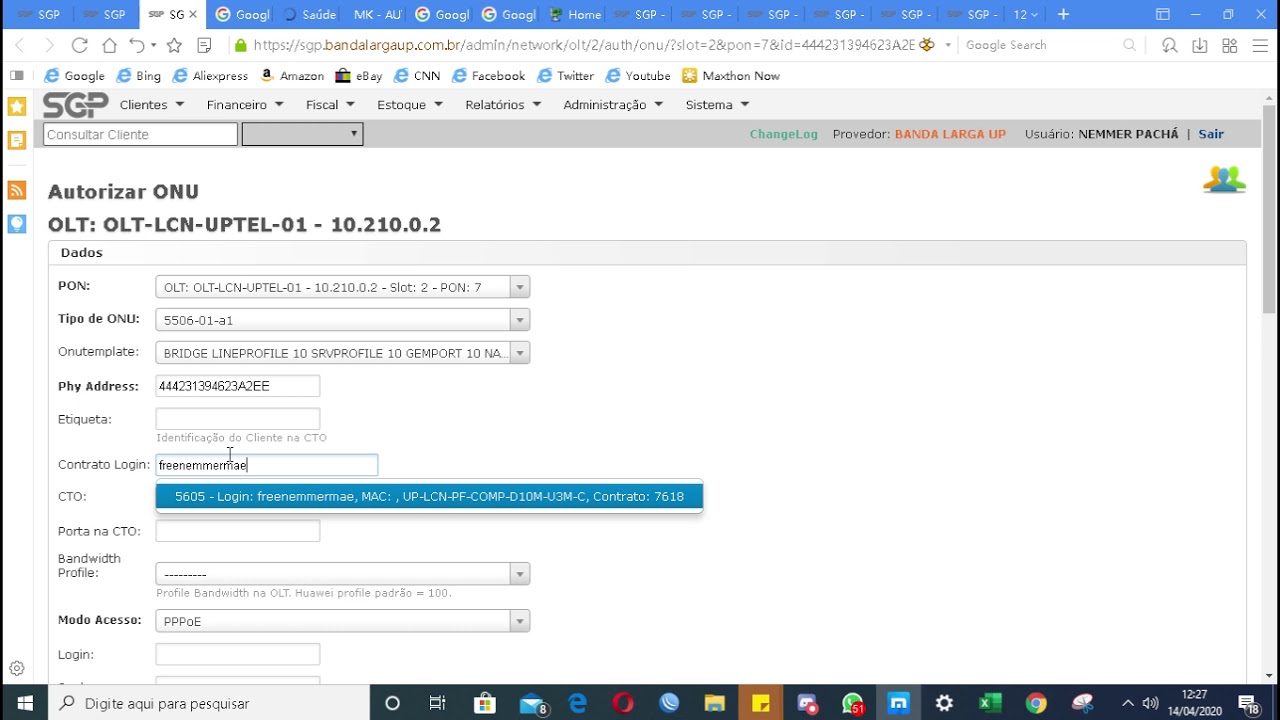This screenshot has width=1280, height=720.
Task: Open the browser downloads icon
Action: coord(1199,45)
